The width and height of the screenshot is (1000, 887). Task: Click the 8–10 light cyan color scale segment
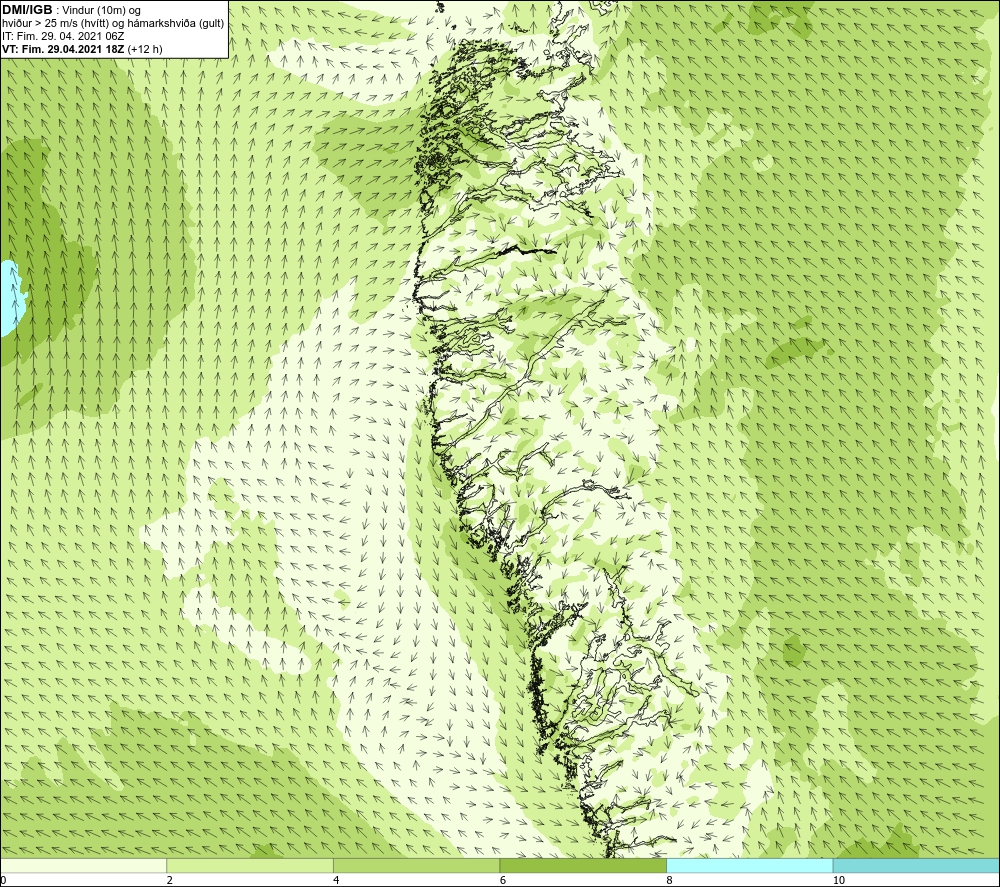click(749, 865)
